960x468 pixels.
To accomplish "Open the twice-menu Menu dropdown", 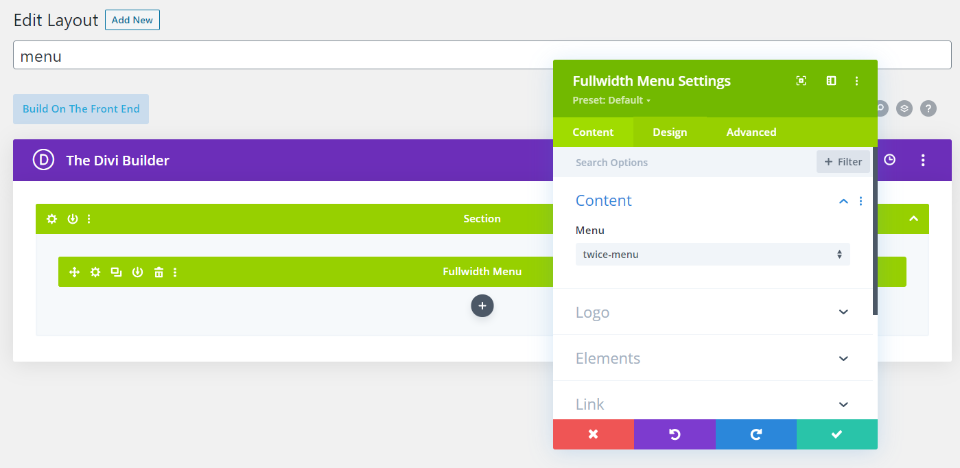I will click(x=712, y=255).
